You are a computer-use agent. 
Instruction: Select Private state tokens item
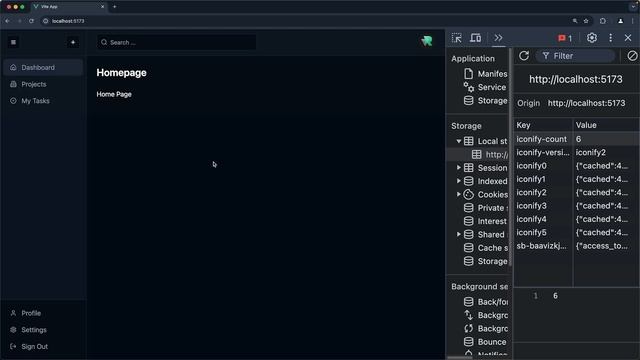[486, 208]
